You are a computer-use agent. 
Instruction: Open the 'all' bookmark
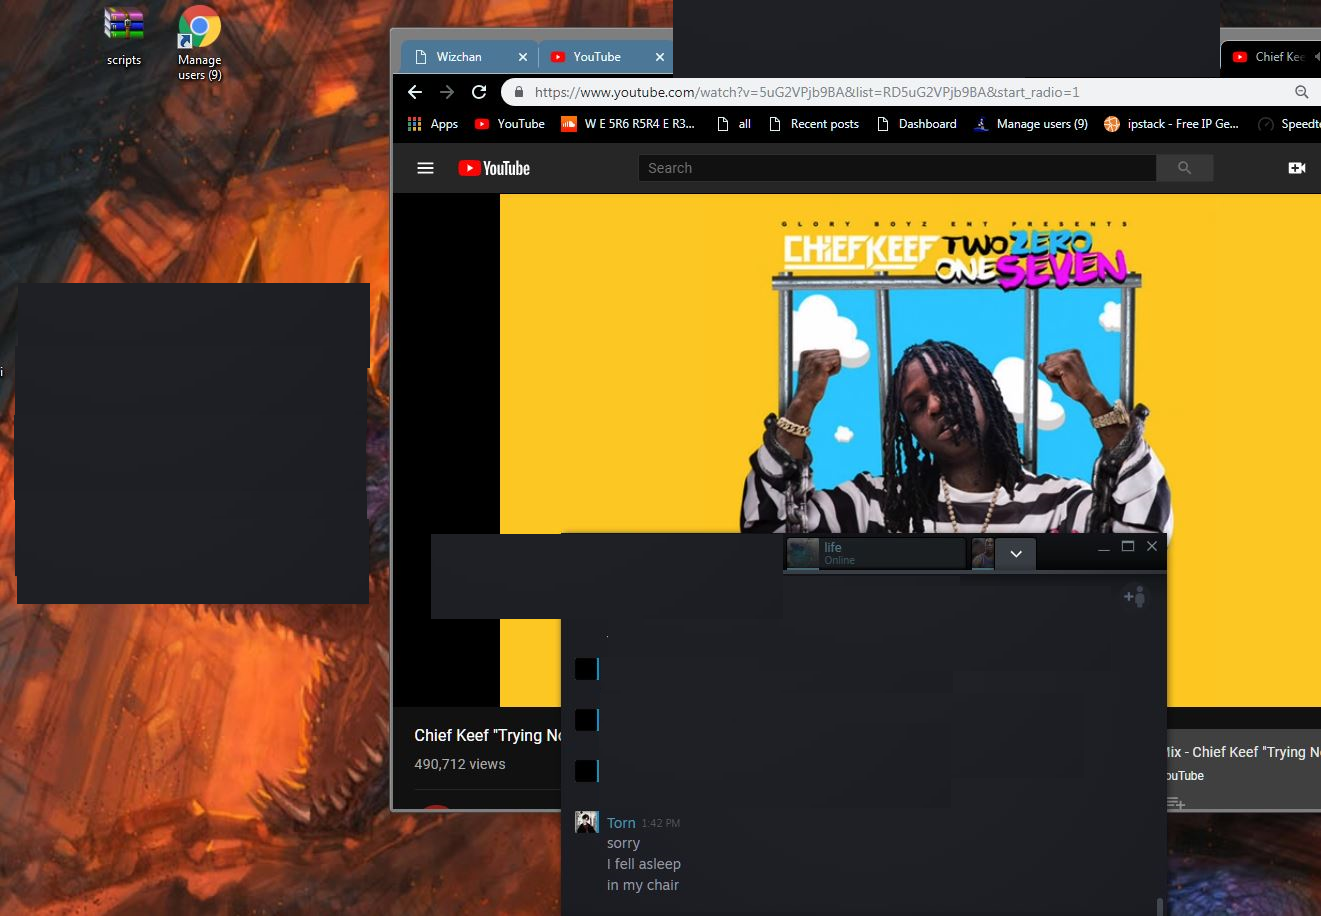pyautogui.click(x=735, y=124)
